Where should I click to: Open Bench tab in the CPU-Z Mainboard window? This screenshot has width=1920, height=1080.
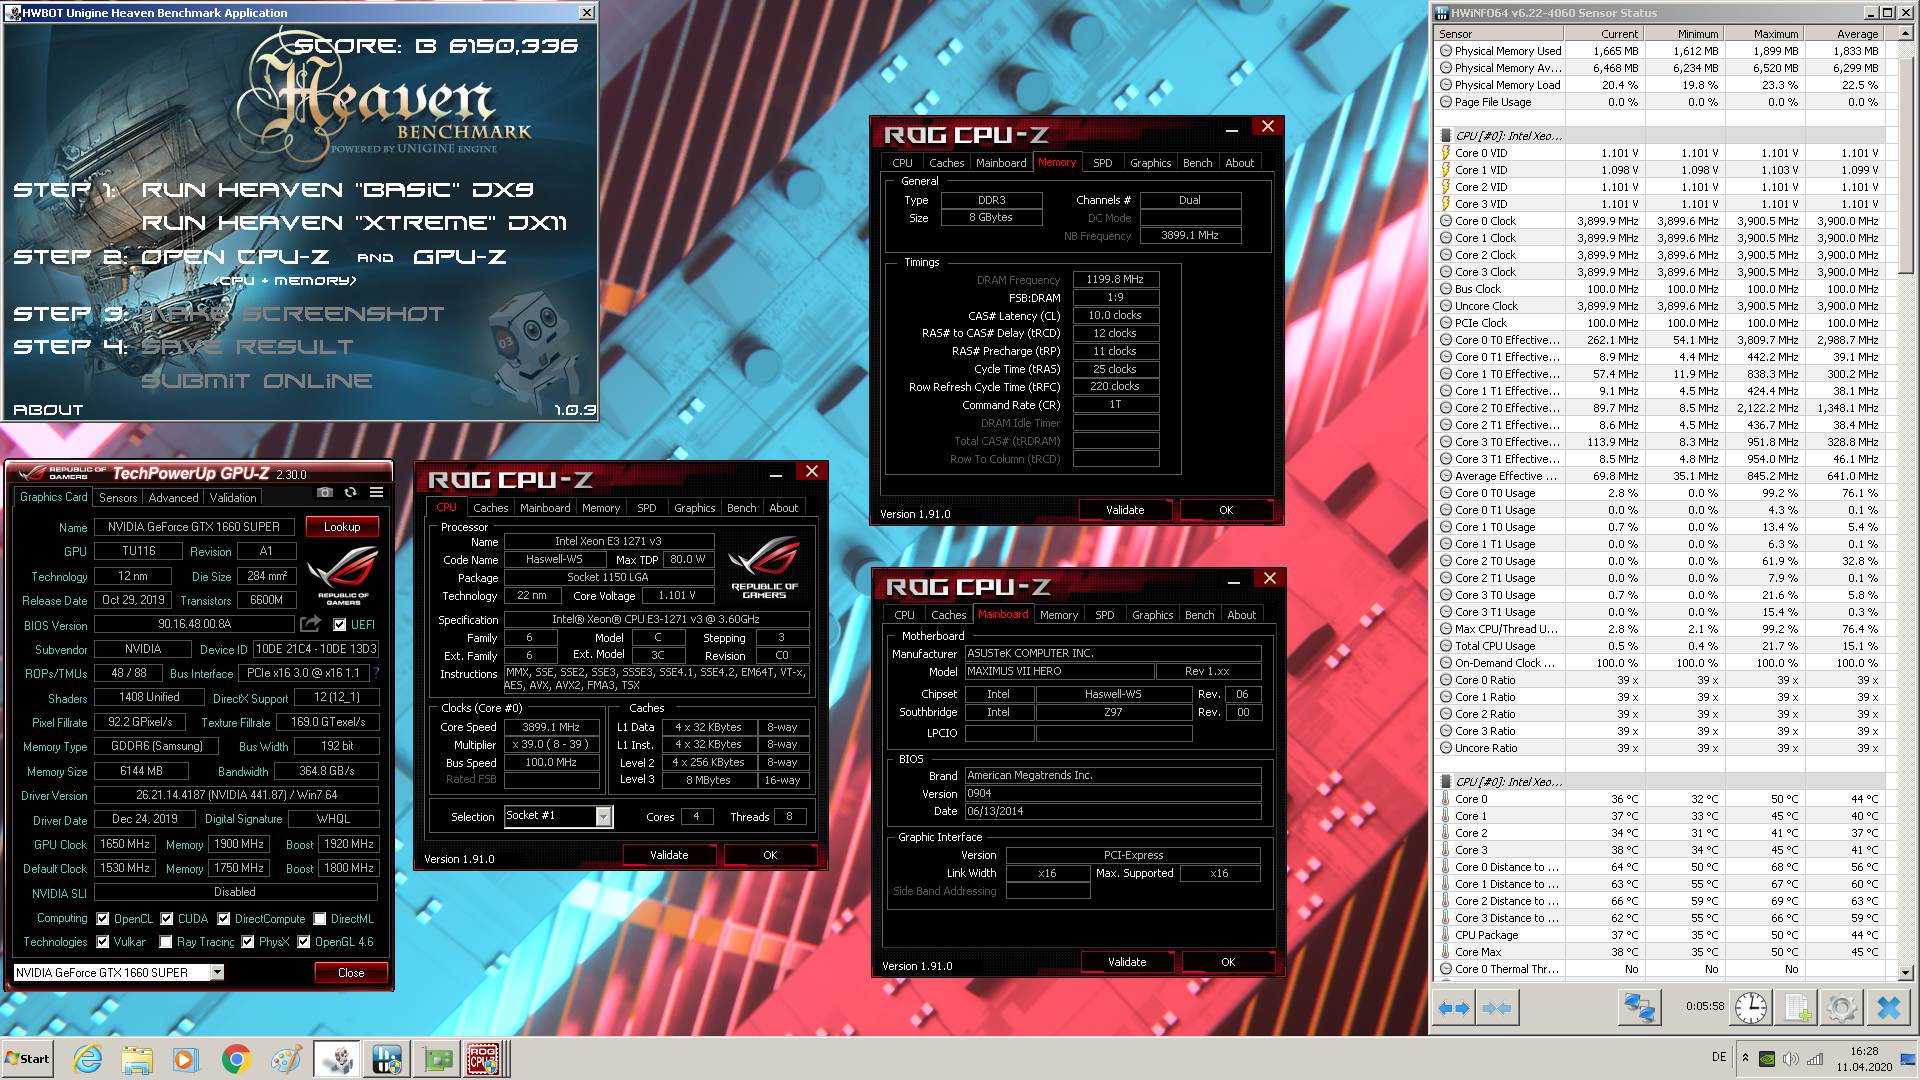coord(1200,615)
